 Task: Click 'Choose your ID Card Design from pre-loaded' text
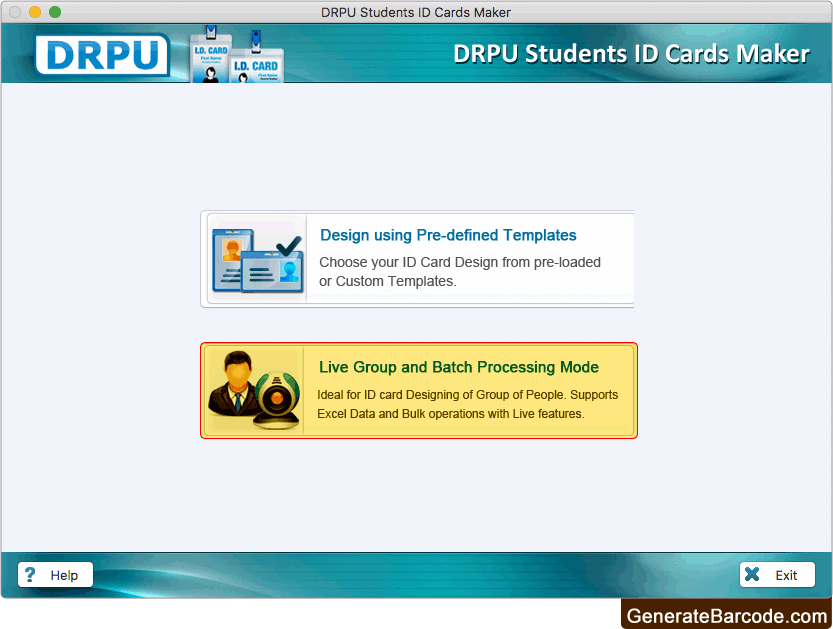(x=460, y=262)
